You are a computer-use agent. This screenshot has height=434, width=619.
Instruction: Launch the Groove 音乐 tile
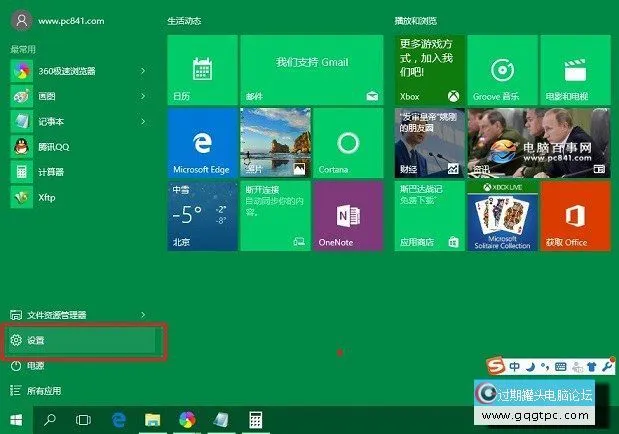[502, 69]
